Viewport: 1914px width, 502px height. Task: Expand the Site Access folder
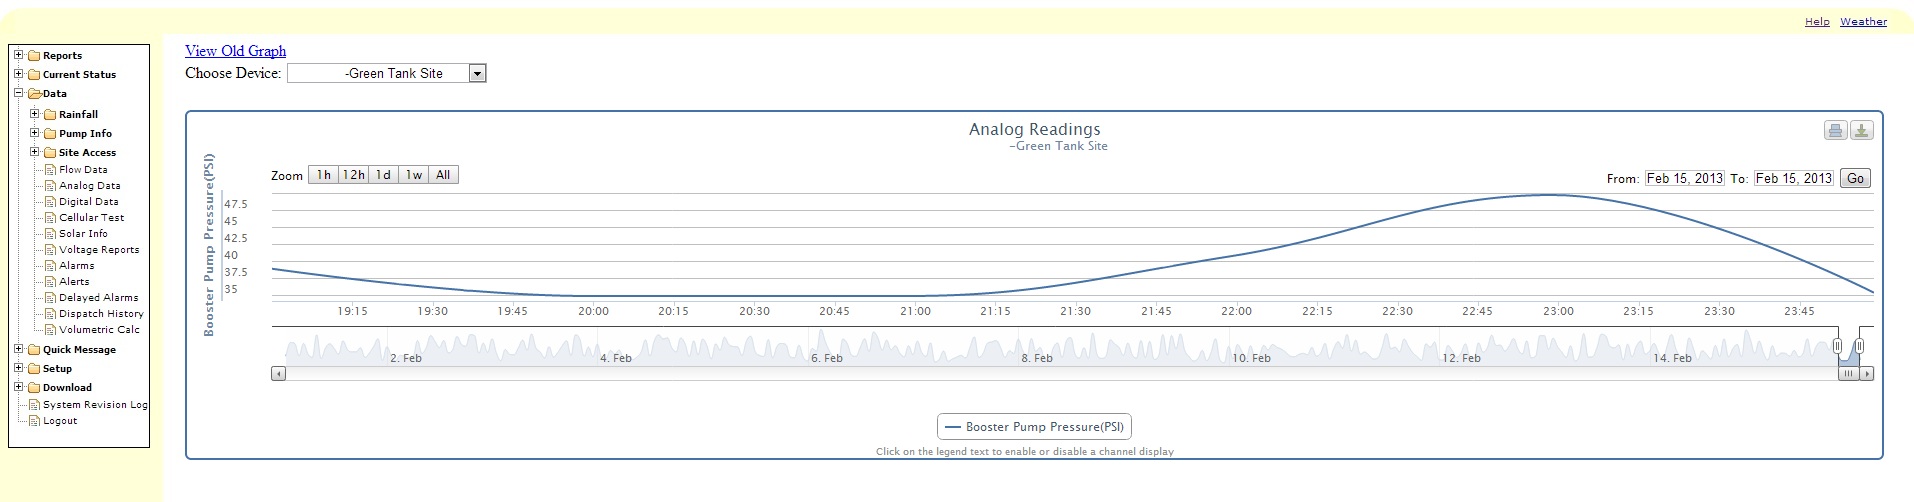pos(34,152)
